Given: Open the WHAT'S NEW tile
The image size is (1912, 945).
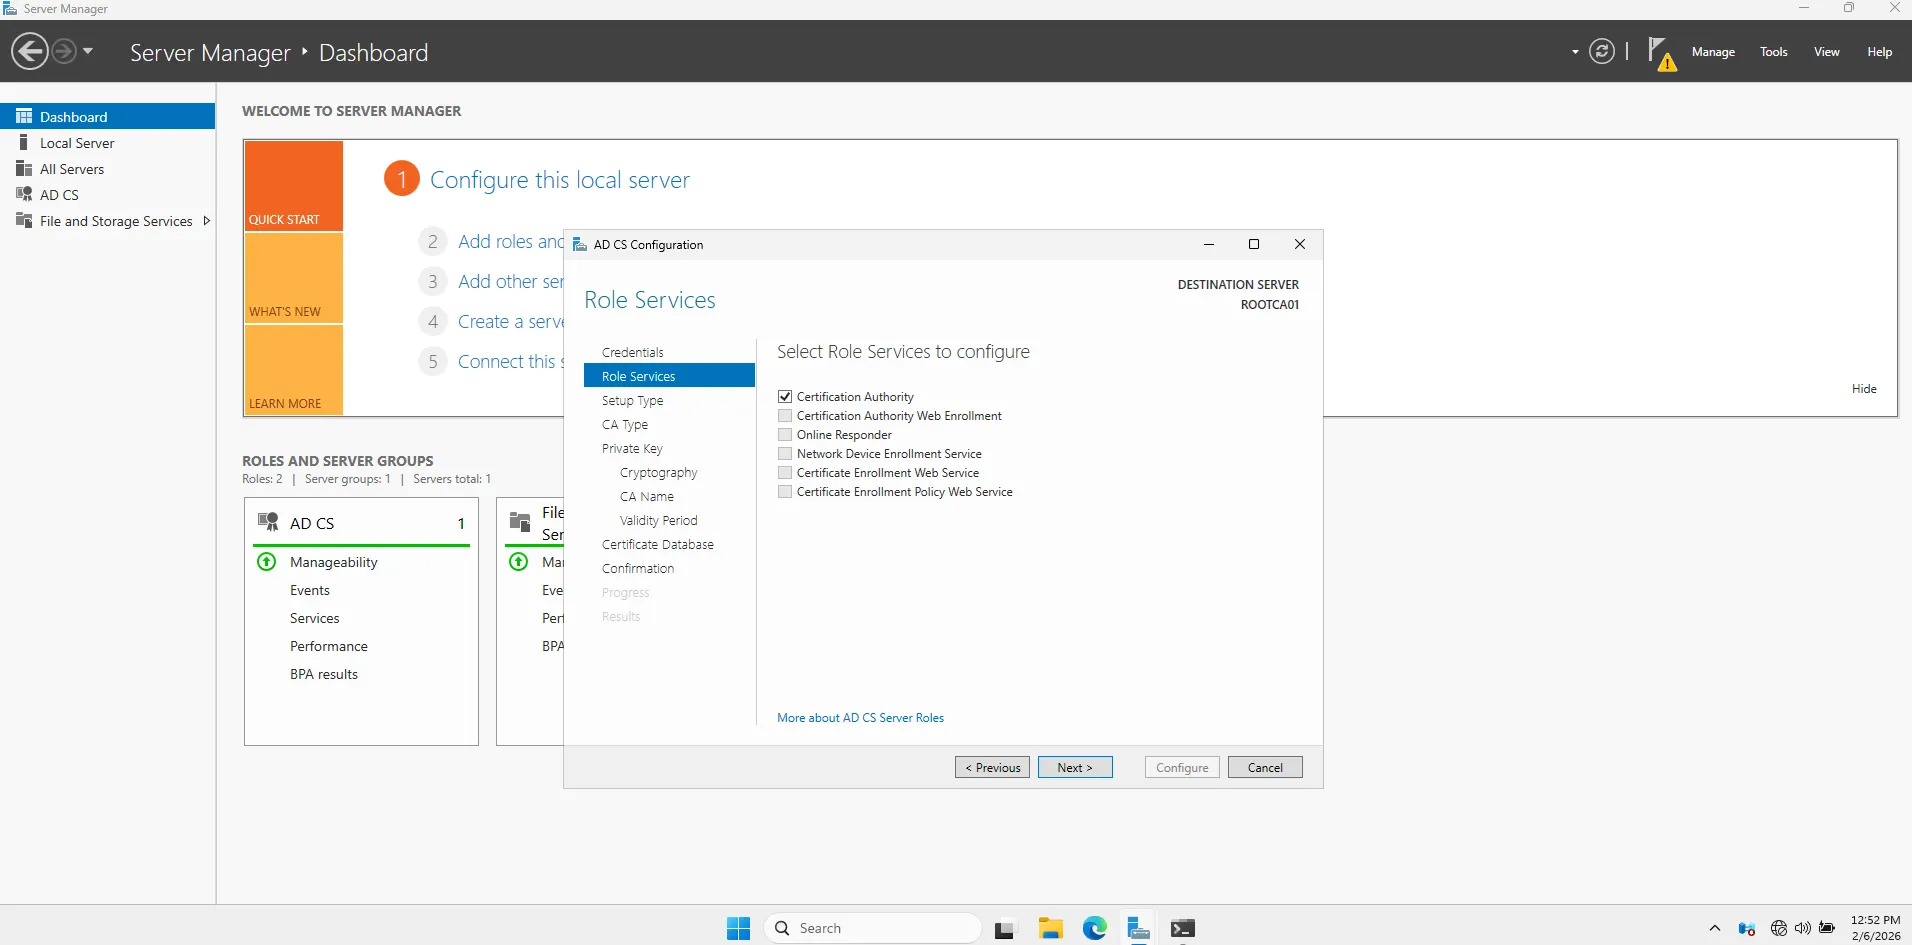Looking at the screenshot, I should (x=293, y=278).
